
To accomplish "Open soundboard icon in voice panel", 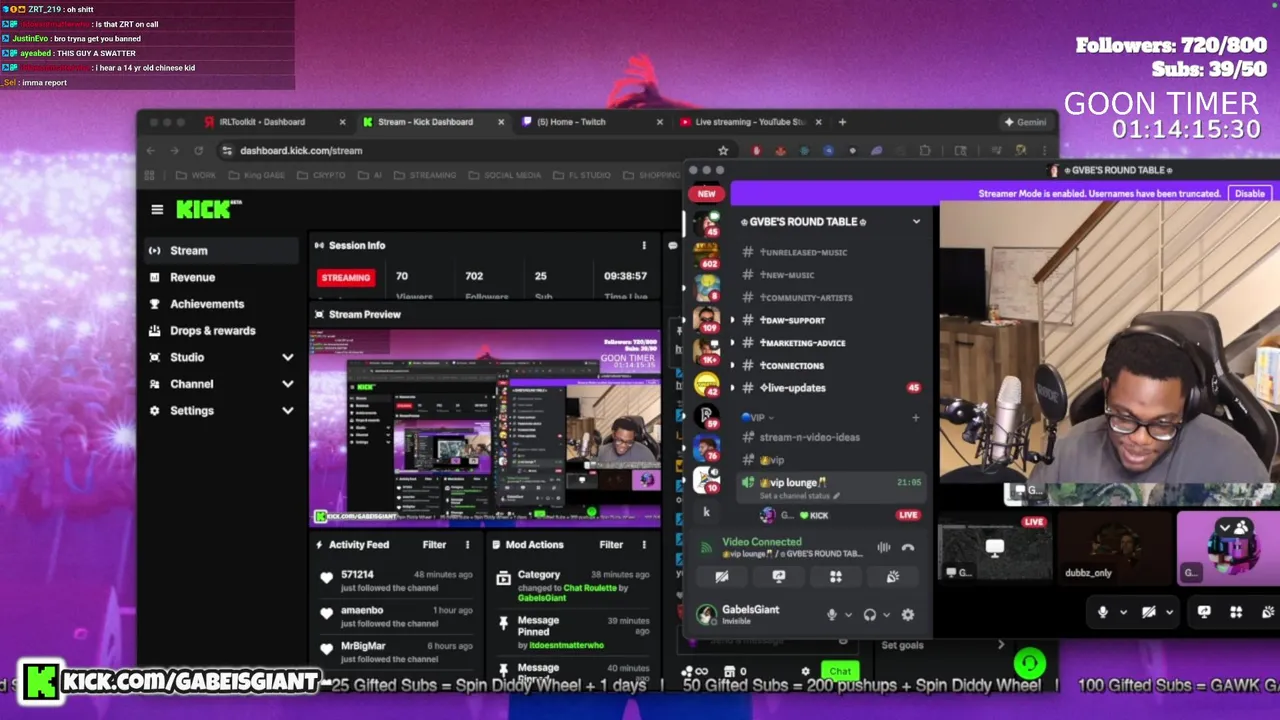I will pyautogui.click(x=893, y=577).
